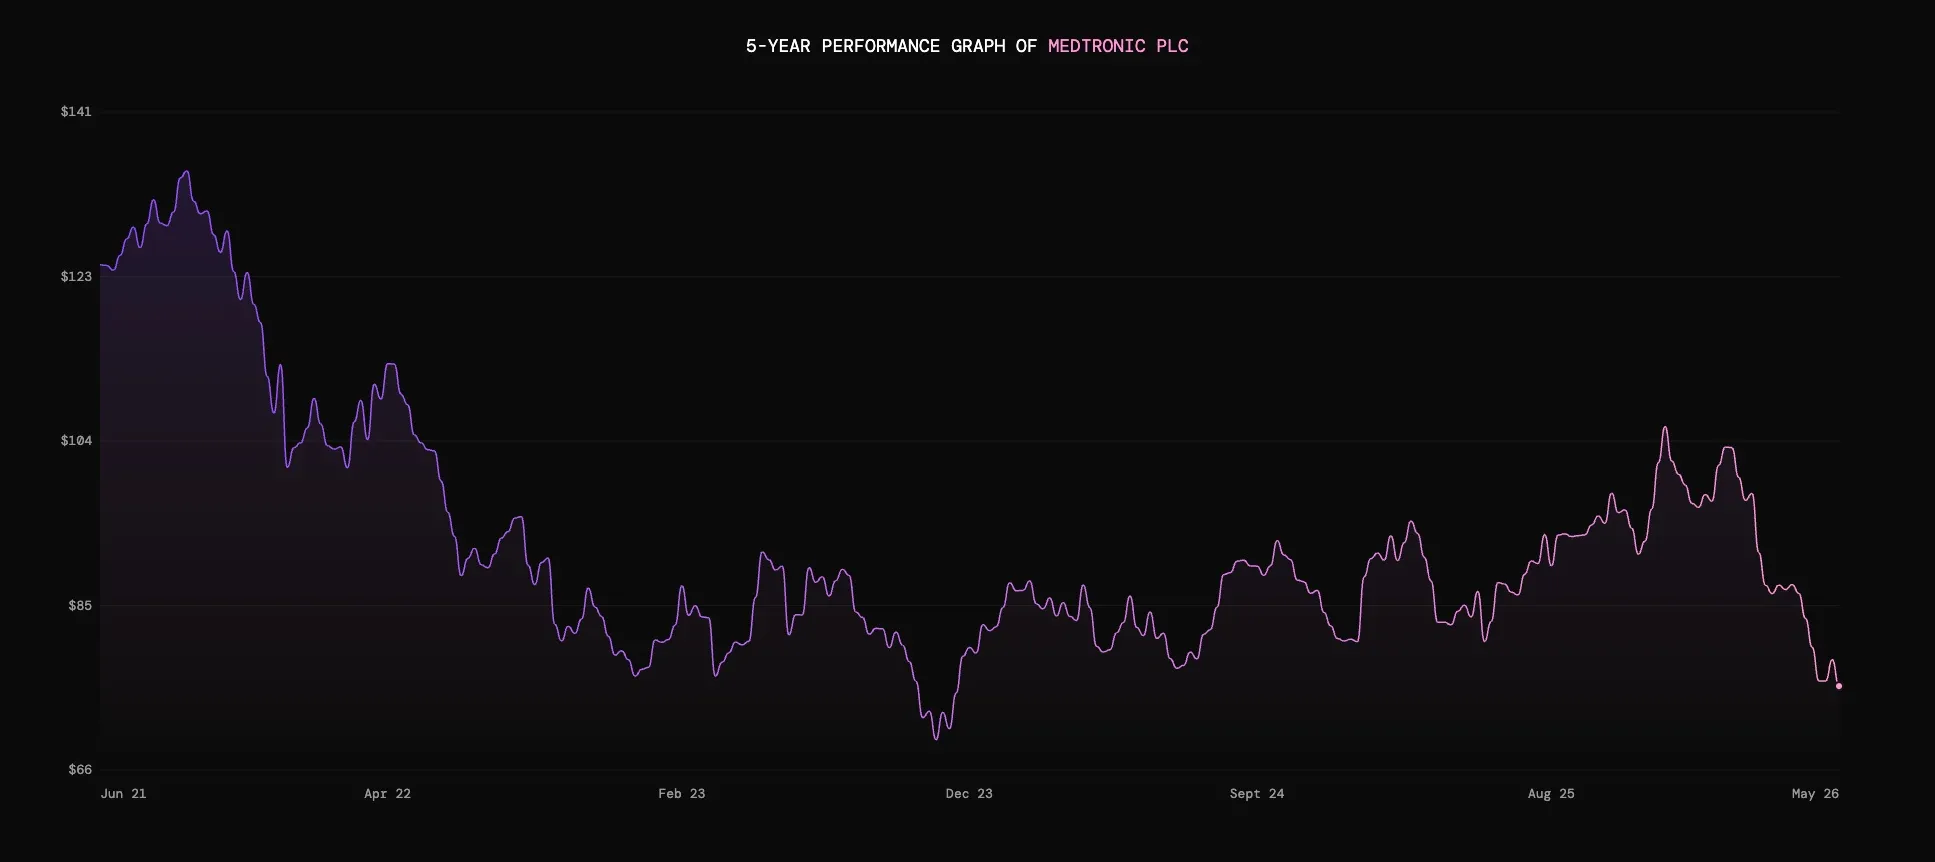Screen dimensions: 1935x862
Task: Select the $104 y-axis label
Action: pyautogui.click(x=76, y=441)
